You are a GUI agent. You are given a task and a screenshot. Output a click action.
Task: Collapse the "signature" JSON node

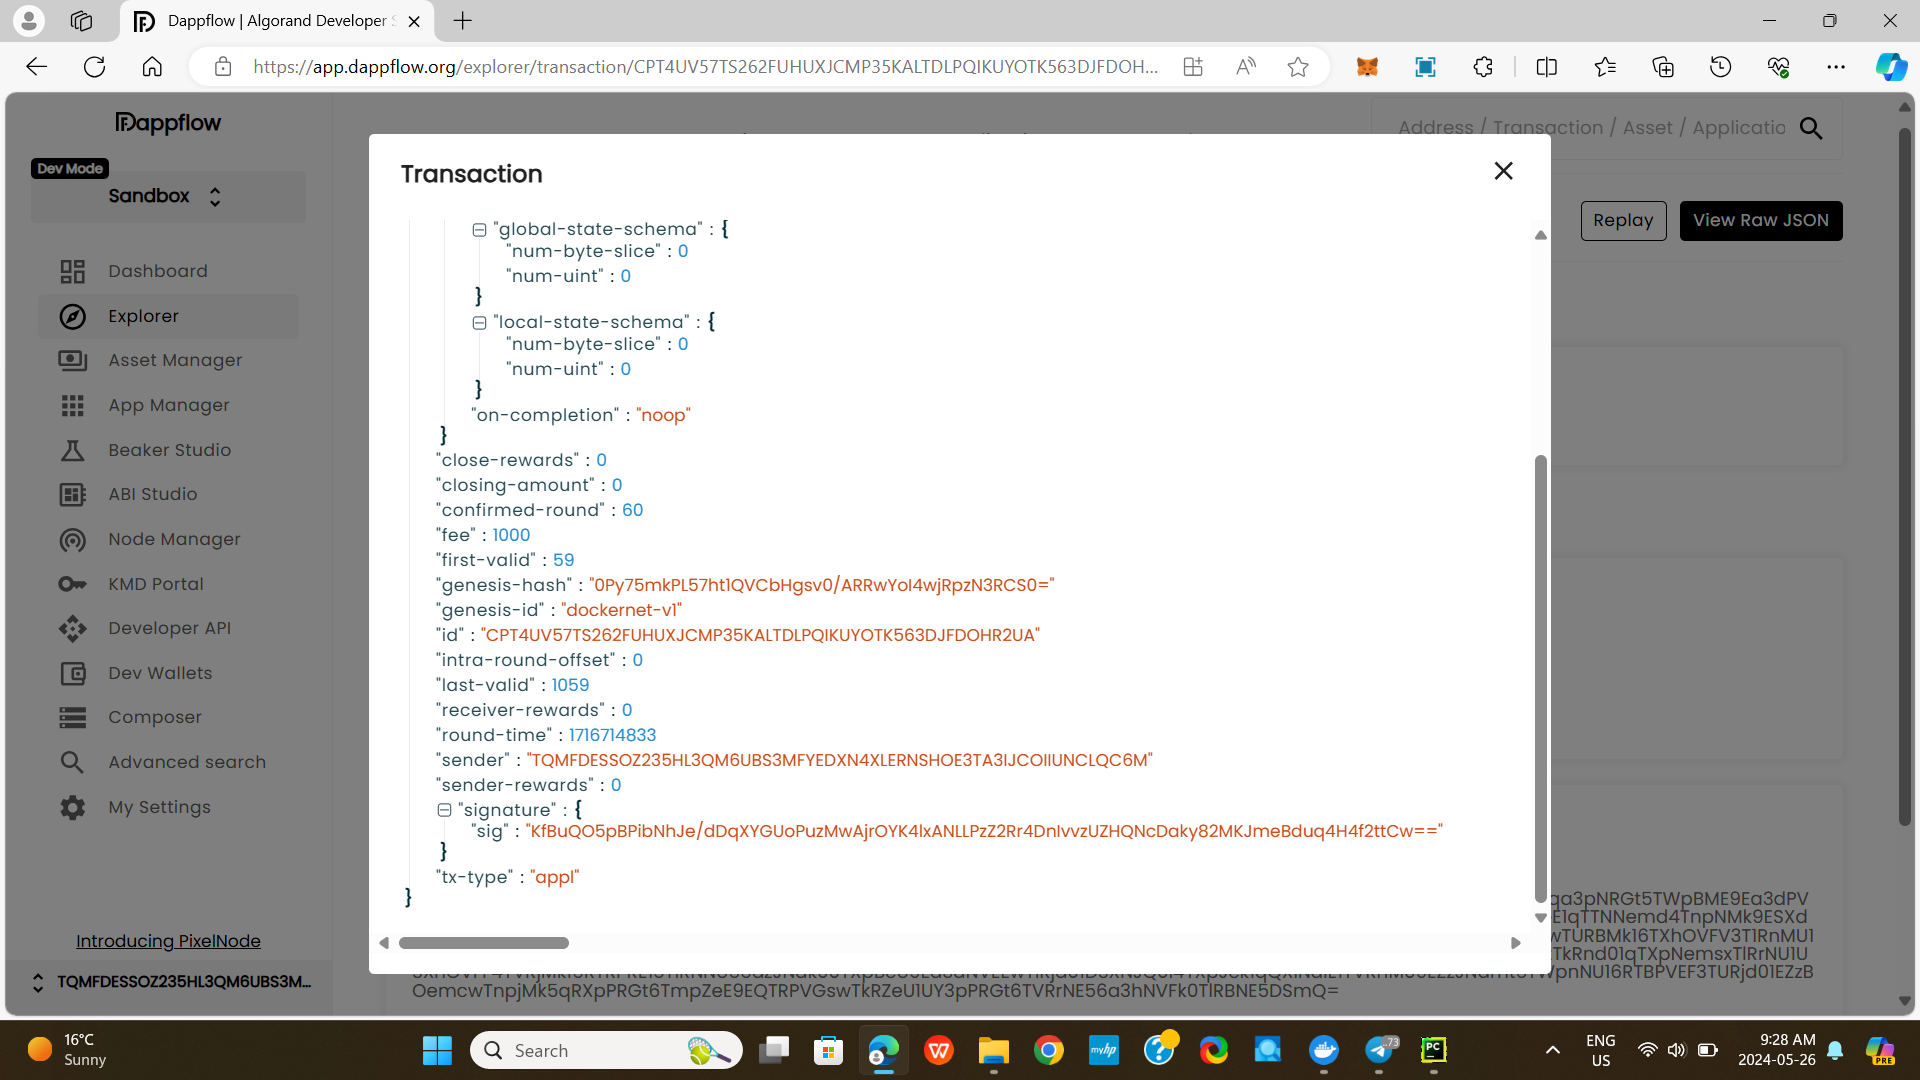444,811
